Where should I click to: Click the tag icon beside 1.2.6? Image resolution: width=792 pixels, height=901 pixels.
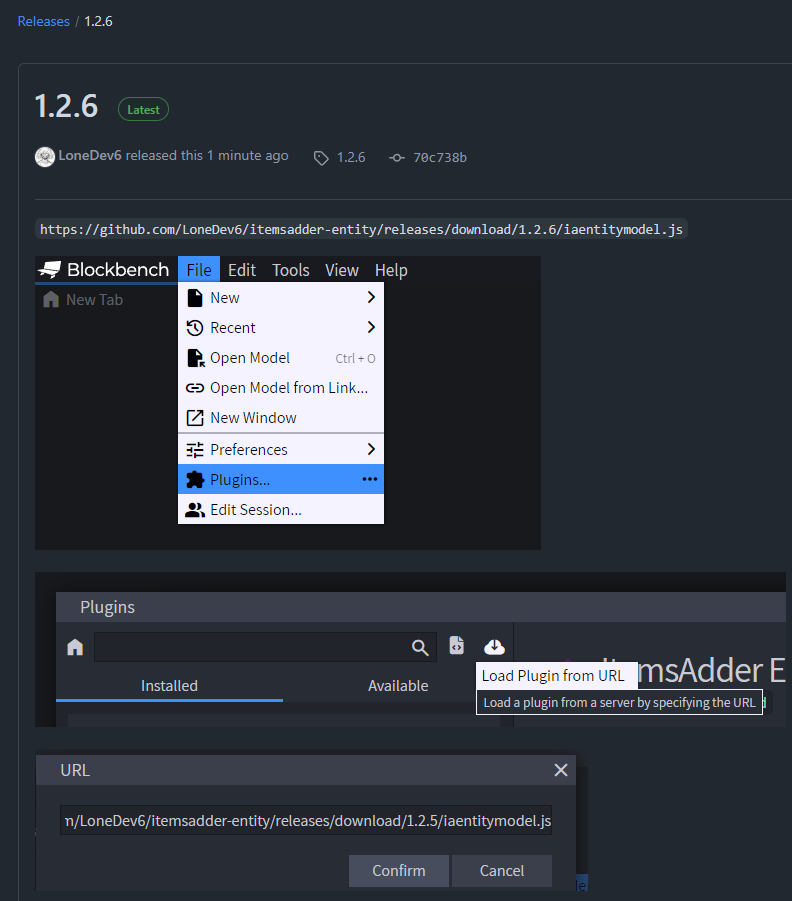321,157
